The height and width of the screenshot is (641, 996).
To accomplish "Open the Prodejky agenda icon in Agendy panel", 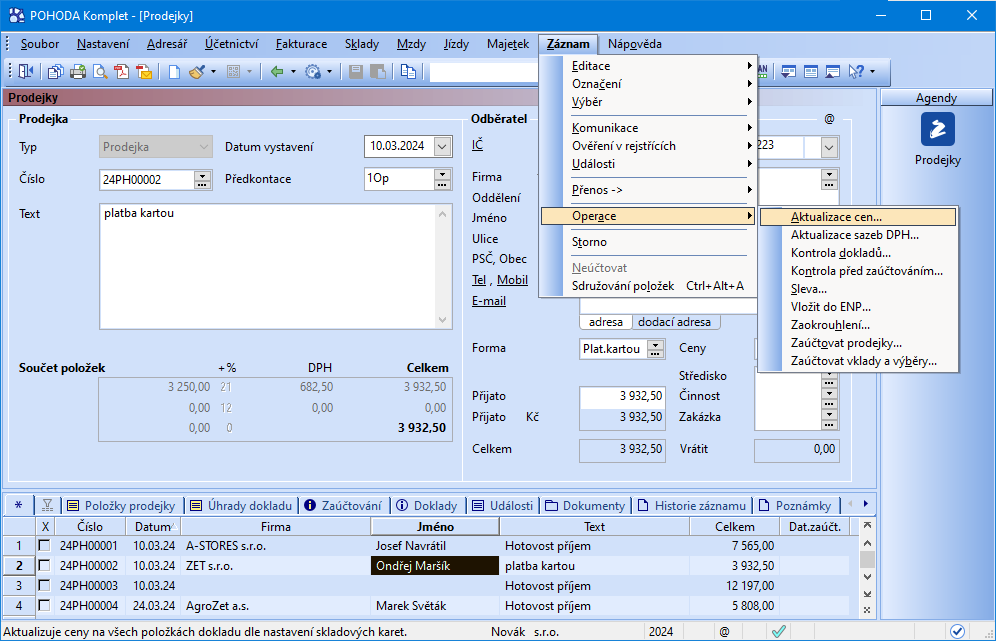I will tap(938, 129).
